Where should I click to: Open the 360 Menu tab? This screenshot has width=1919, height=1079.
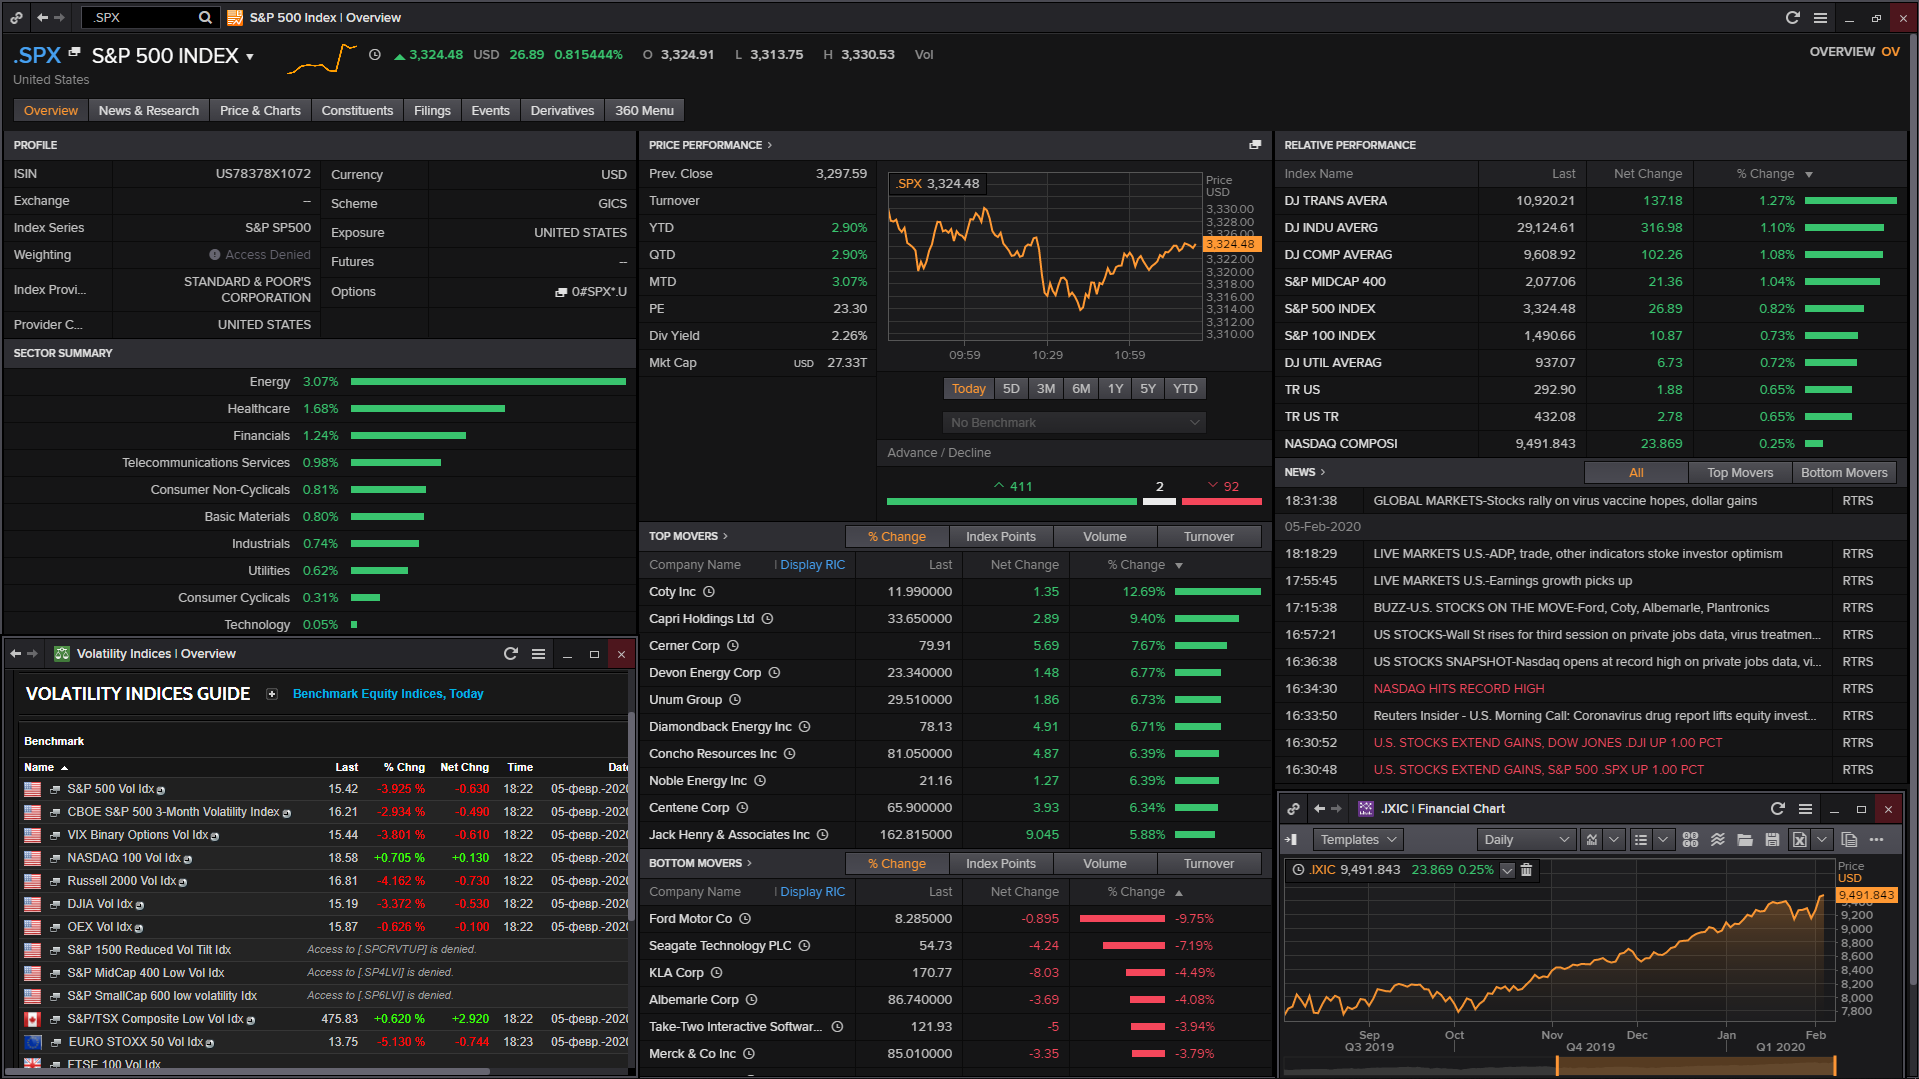(644, 111)
